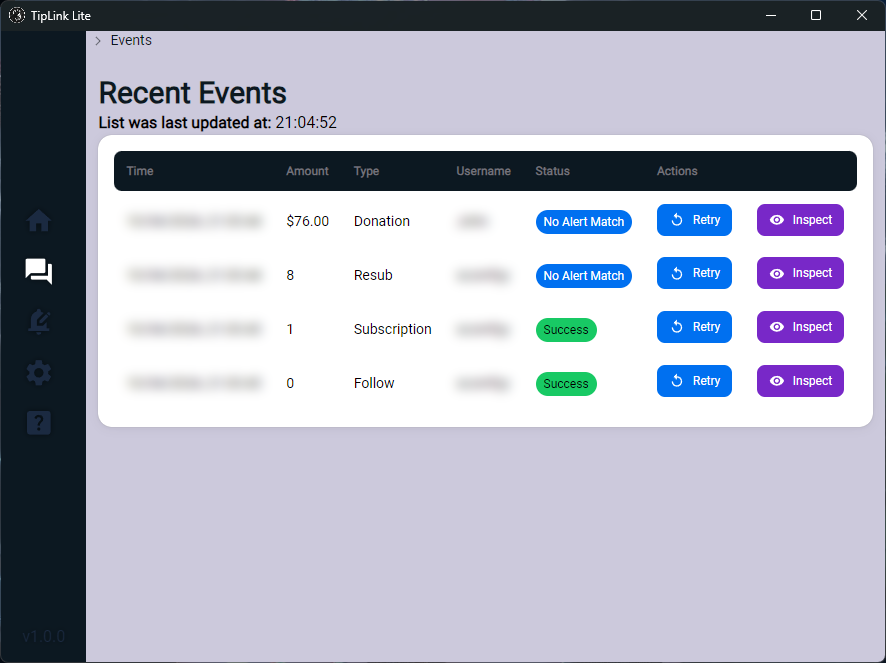Viewport: 886px width, 663px height.
Task: Retry the $76.00 Donation event
Action: [x=694, y=220]
